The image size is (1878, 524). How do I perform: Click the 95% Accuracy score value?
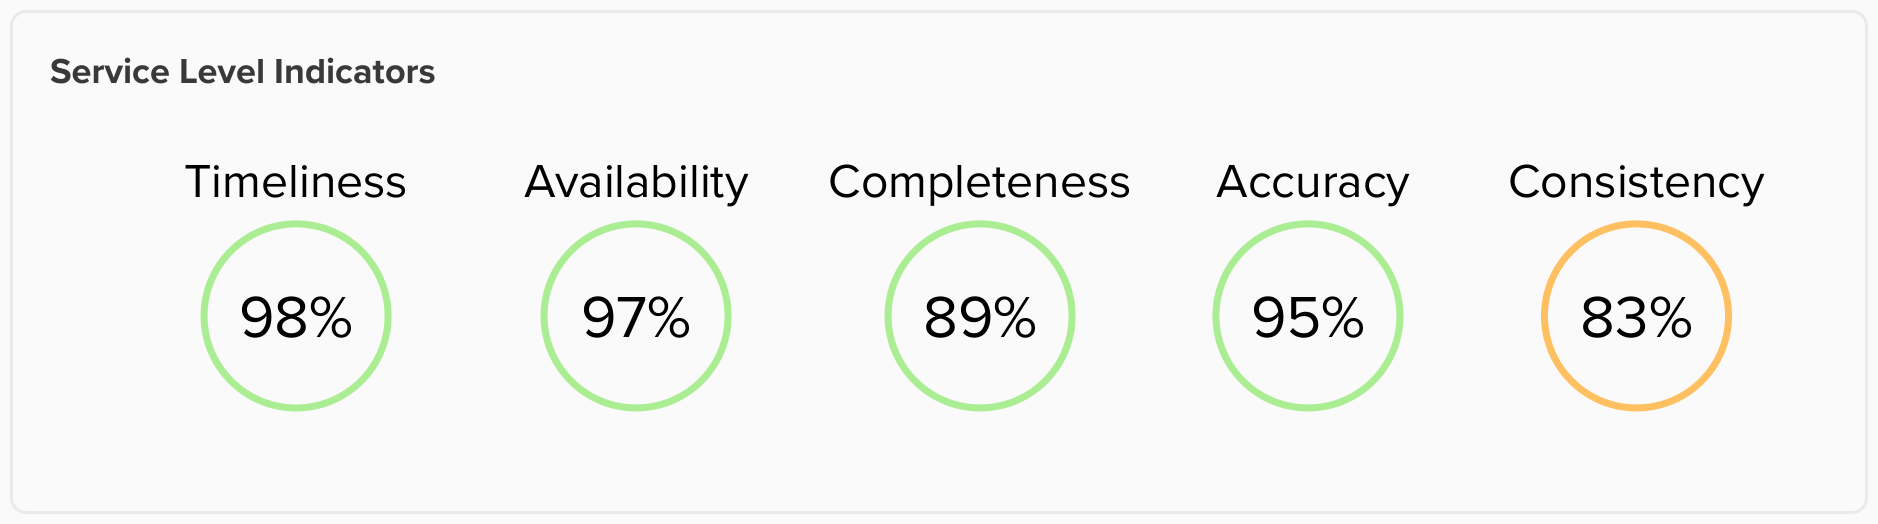click(x=1308, y=318)
